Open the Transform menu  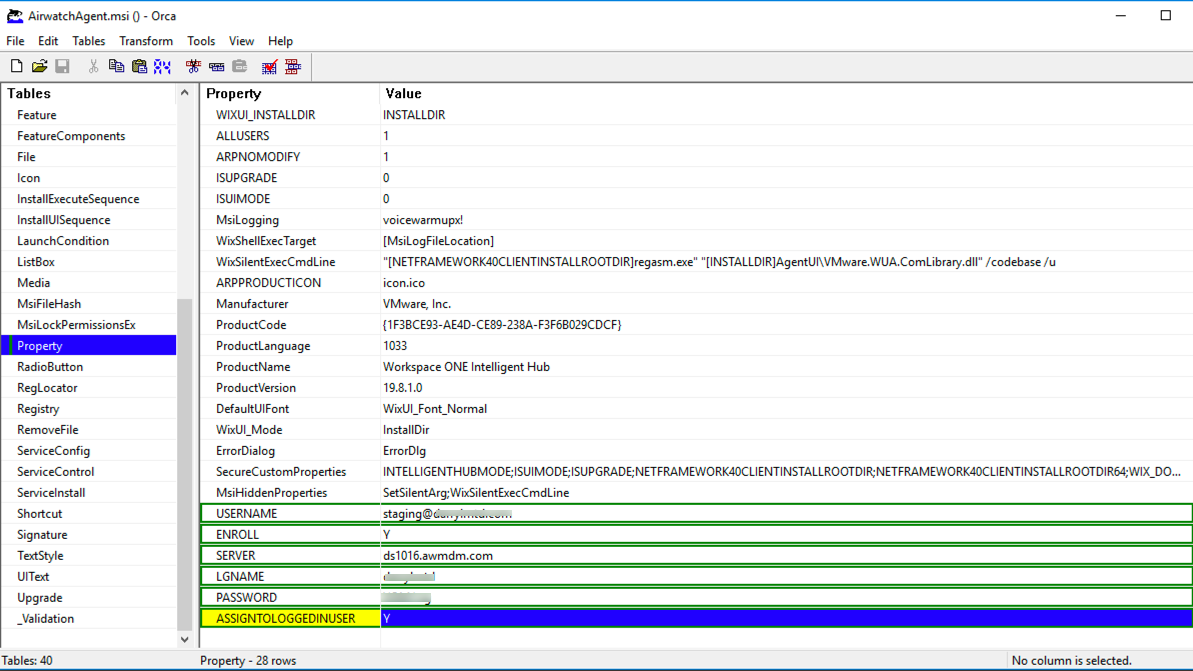146,41
